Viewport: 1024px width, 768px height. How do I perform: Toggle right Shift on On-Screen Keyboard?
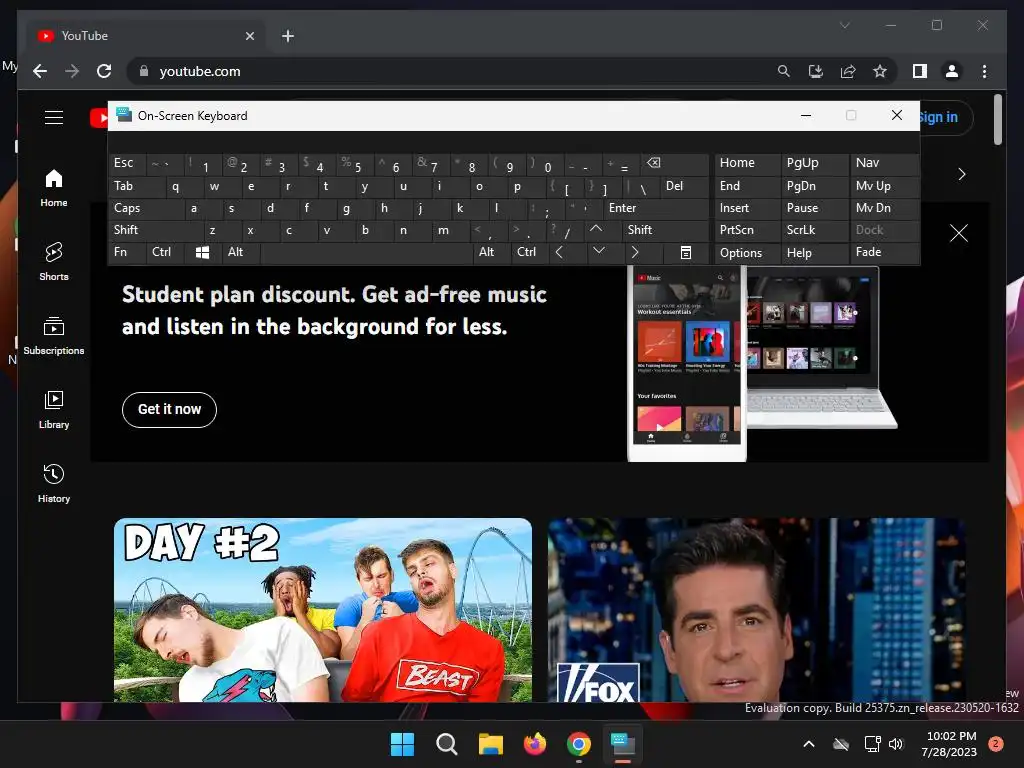coord(665,230)
